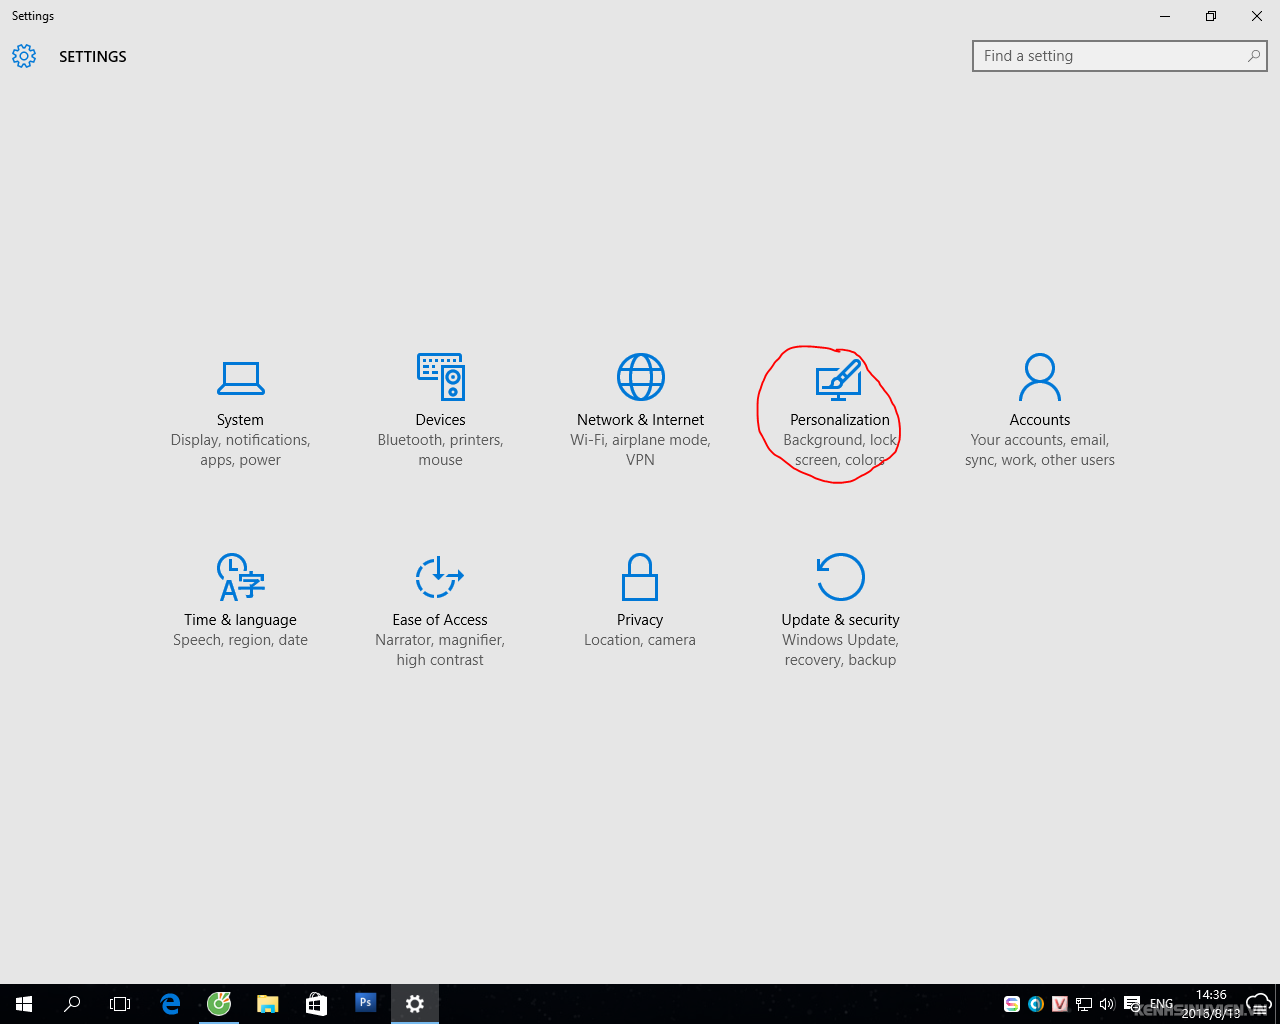The height and width of the screenshot is (1024, 1280).
Task: Open taskbar Search magnifier
Action: [72, 1004]
